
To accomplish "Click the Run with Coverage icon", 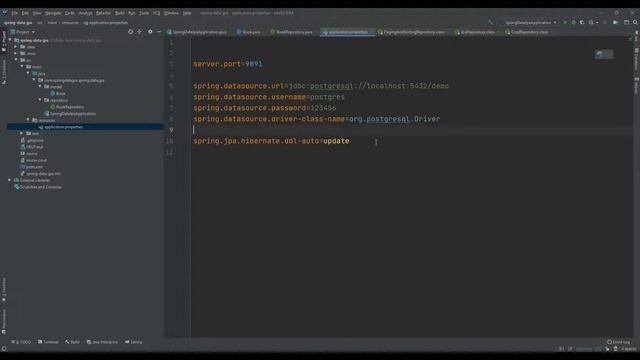I will coord(582,22).
